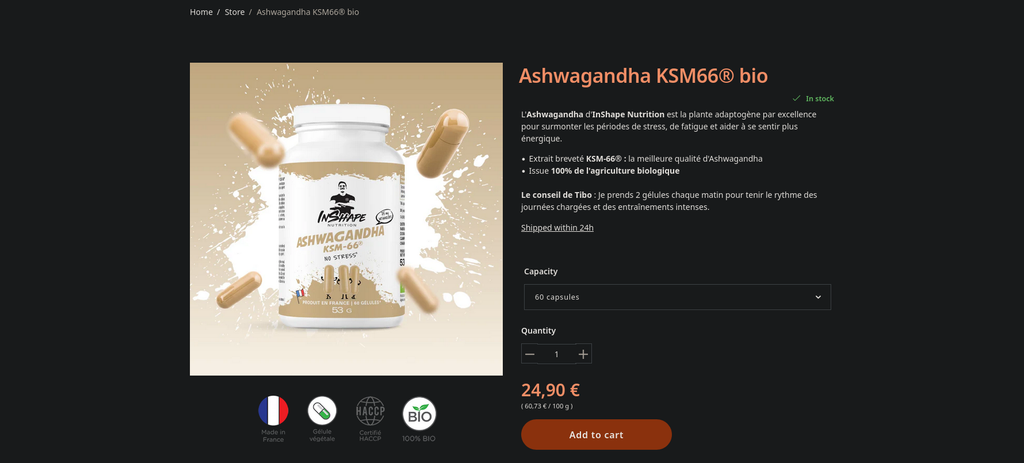Viewport: 1024px width, 463px height.
Task: Decrease quantity with the minus icon
Action: 530,354
